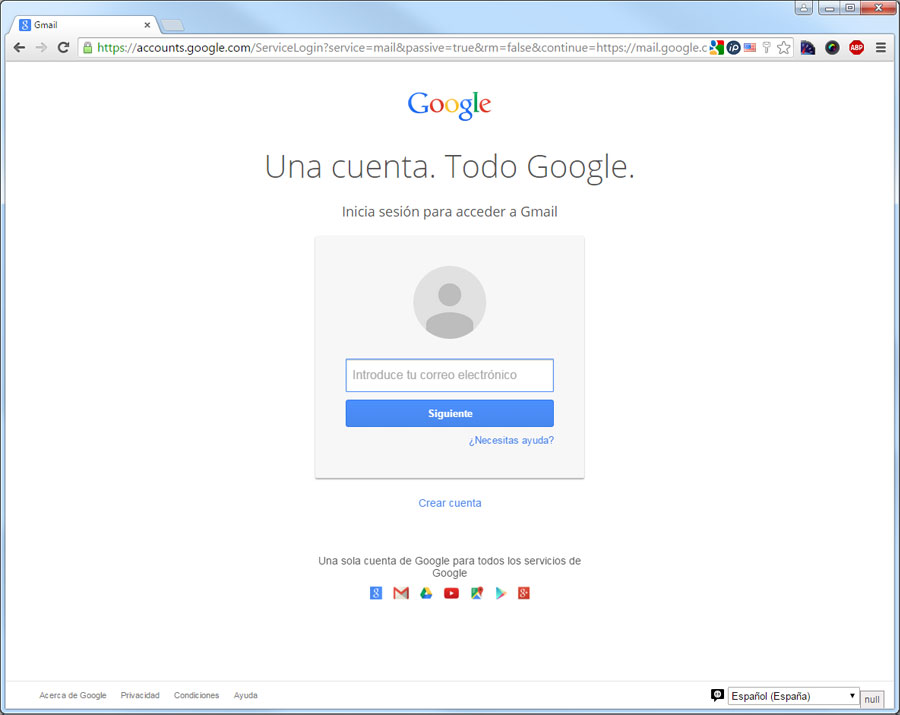900x715 pixels.
Task: Click the Google logo
Action: pos(449,106)
